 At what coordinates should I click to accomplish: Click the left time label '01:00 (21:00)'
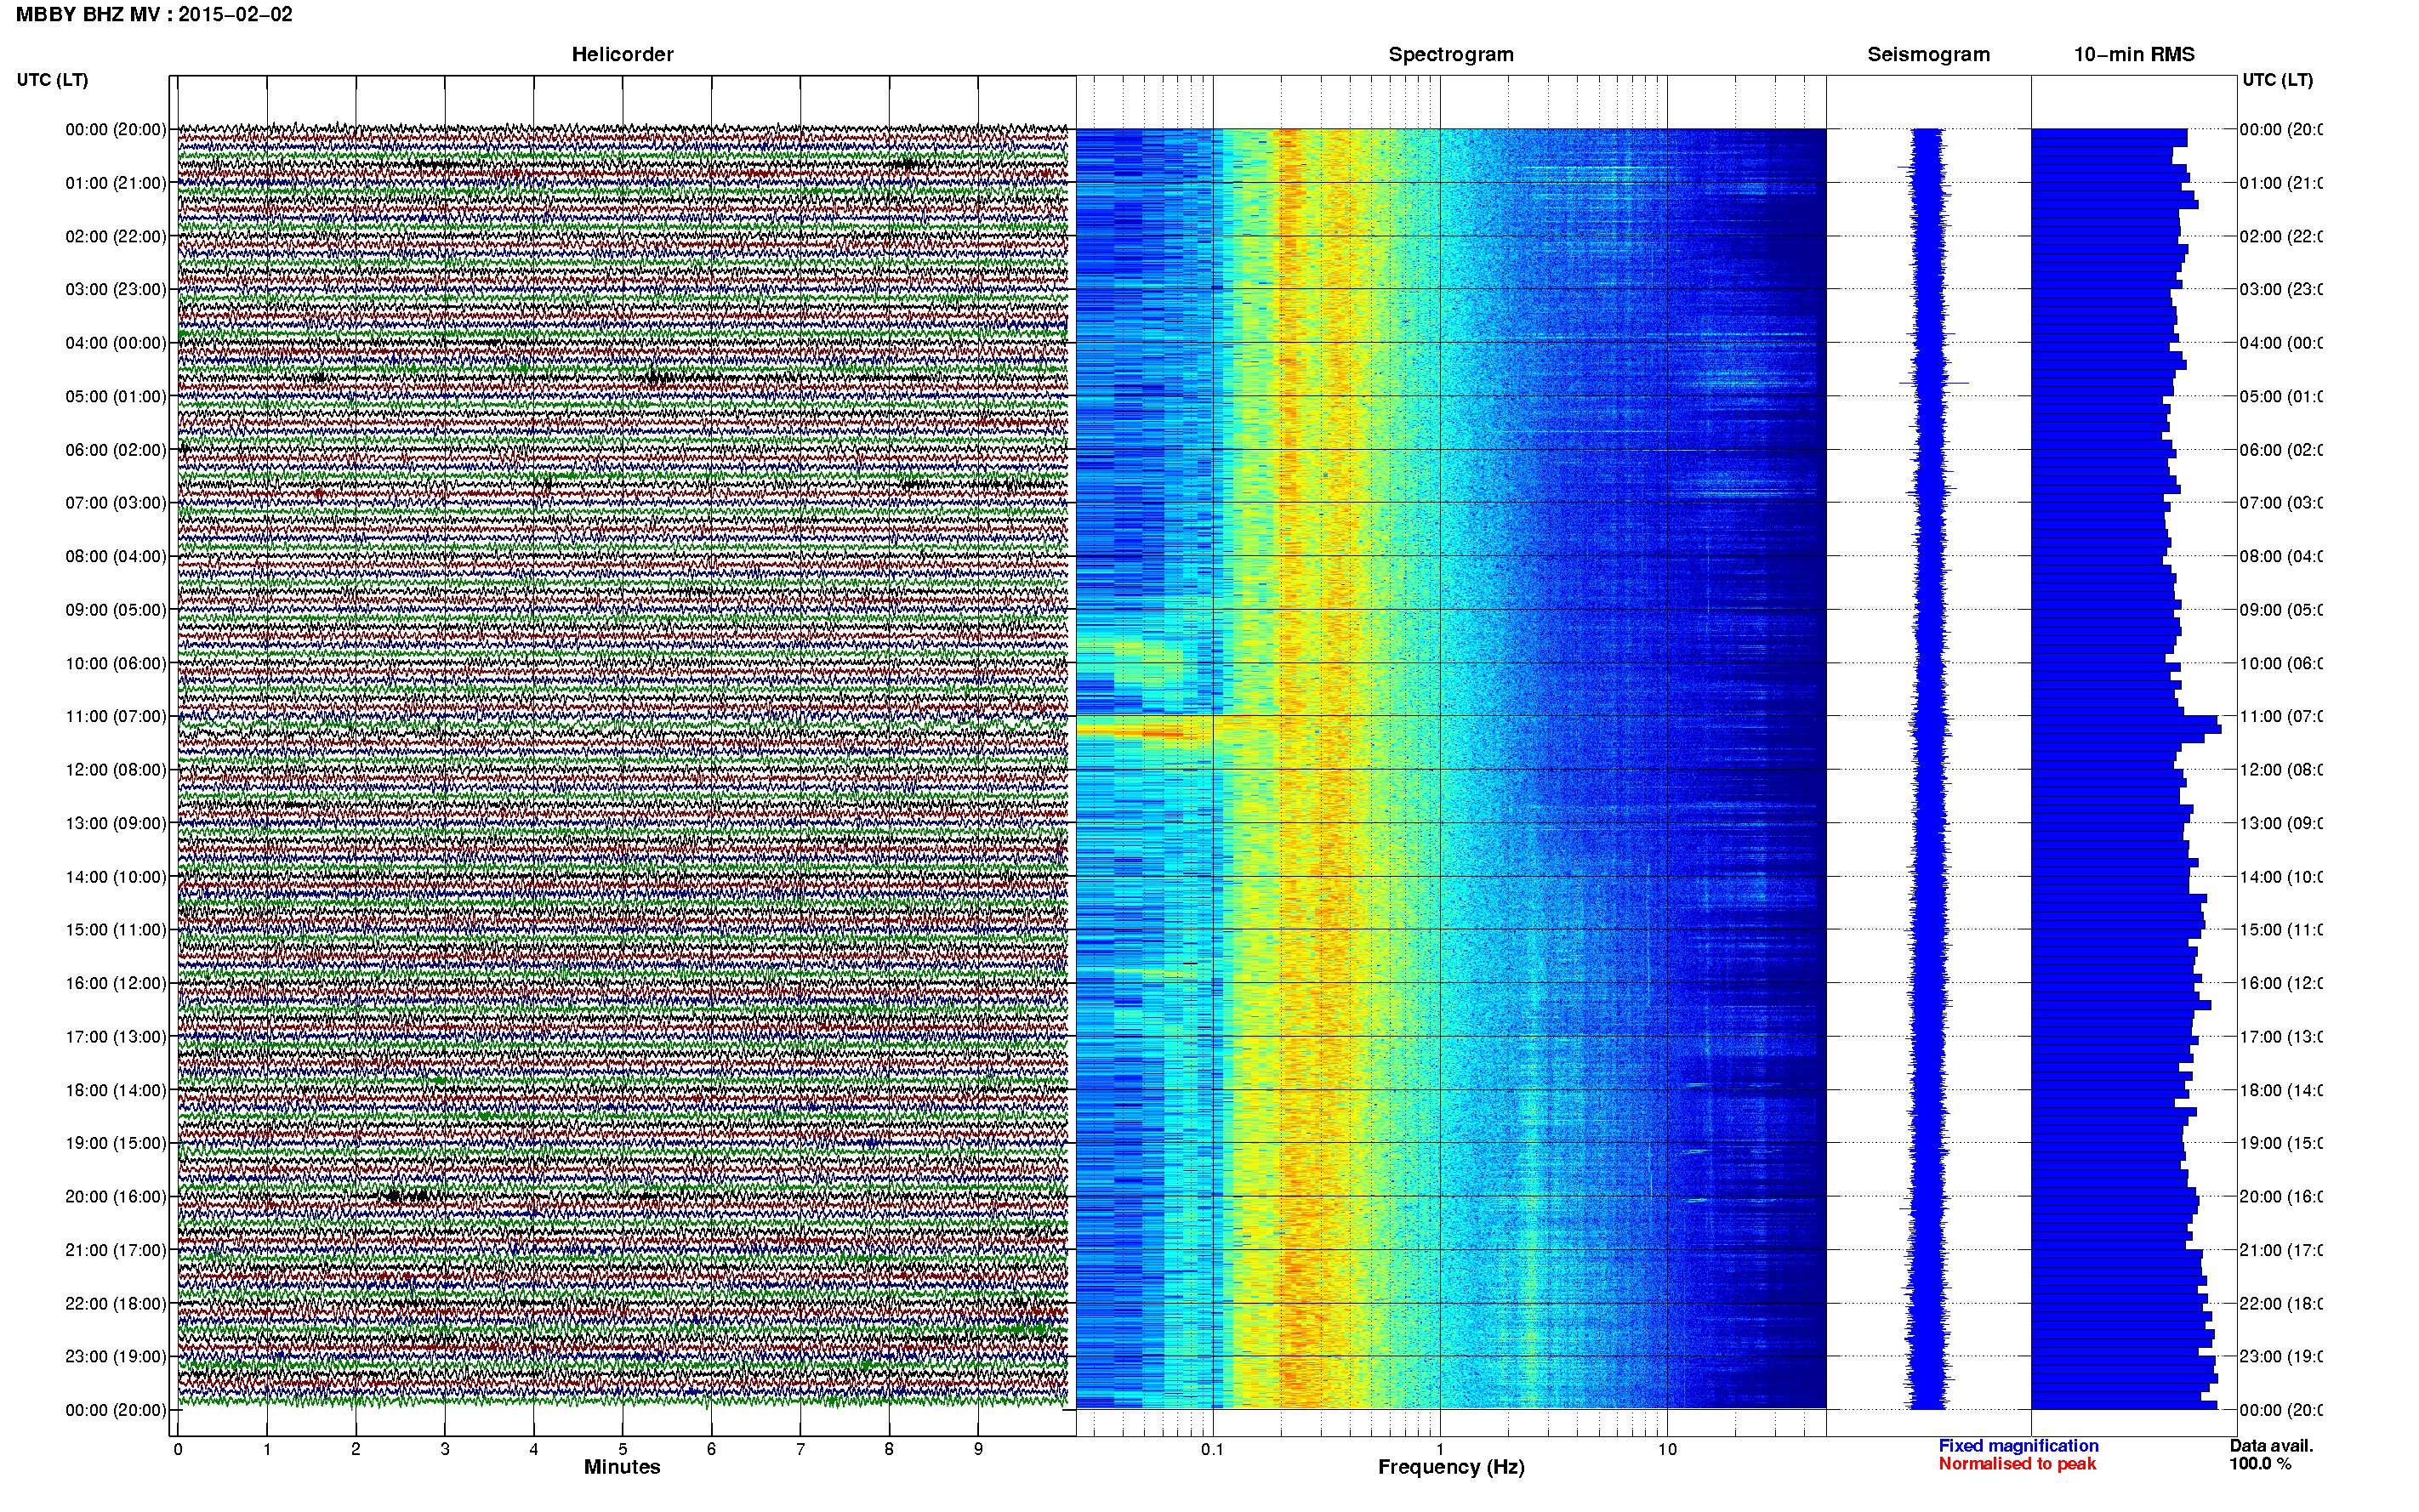tap(116, 183)
